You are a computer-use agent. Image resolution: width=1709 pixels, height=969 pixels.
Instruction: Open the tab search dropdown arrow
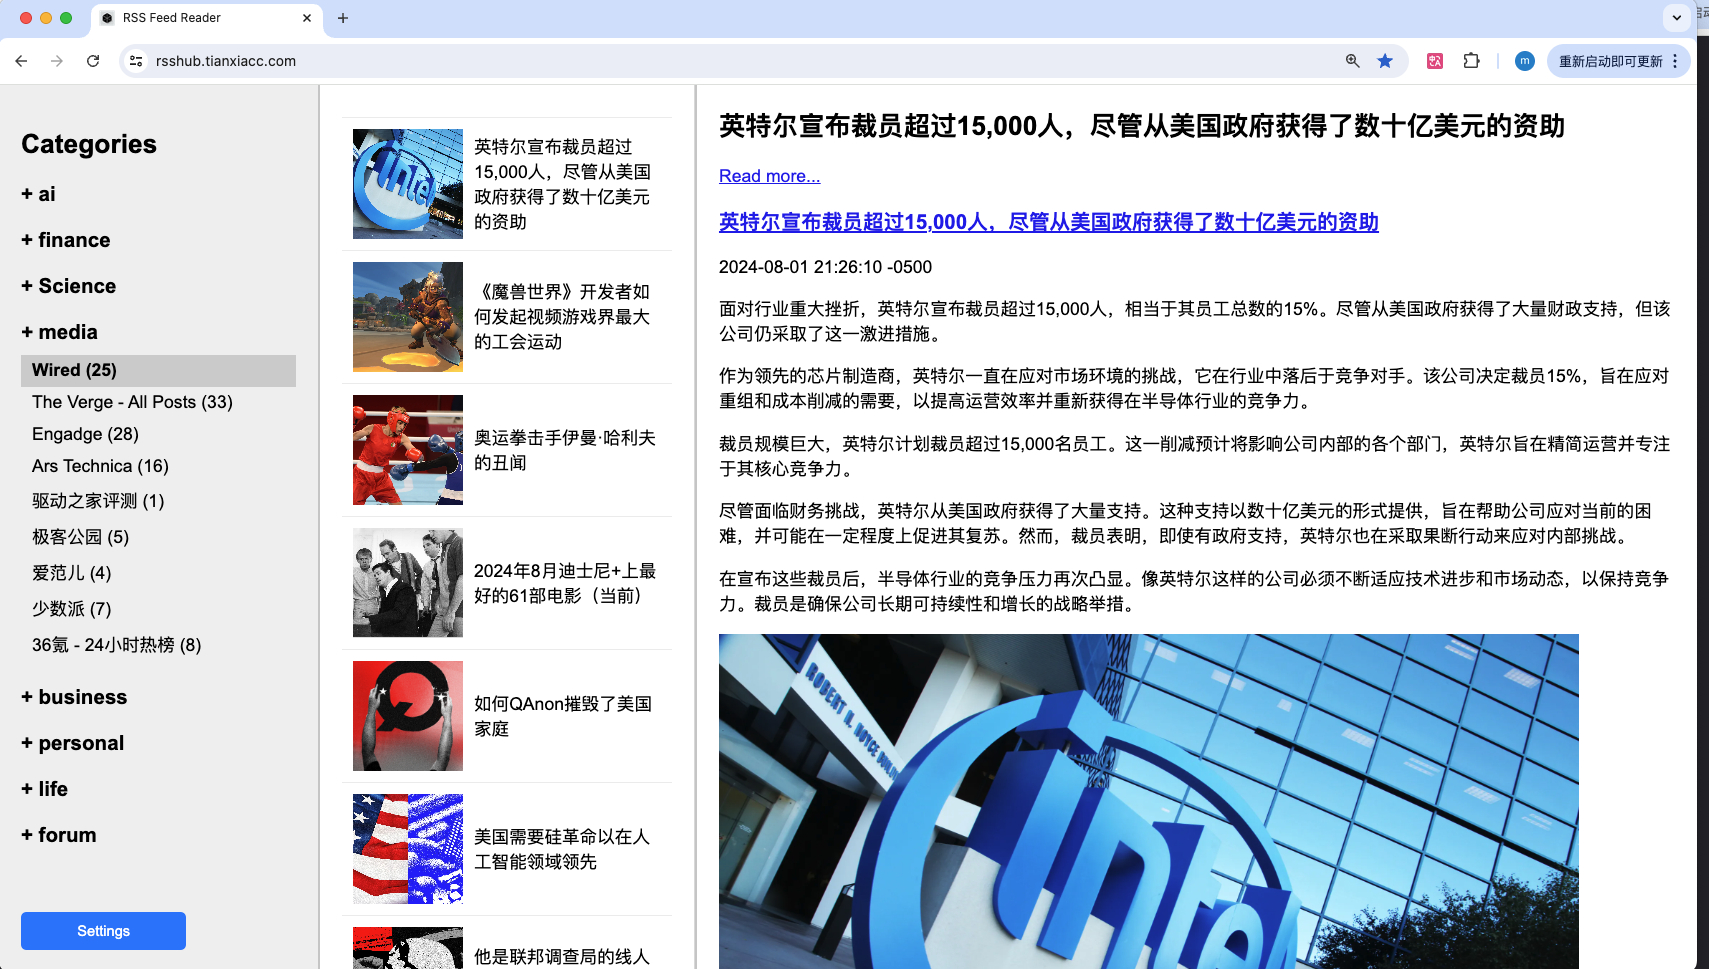1677,17
